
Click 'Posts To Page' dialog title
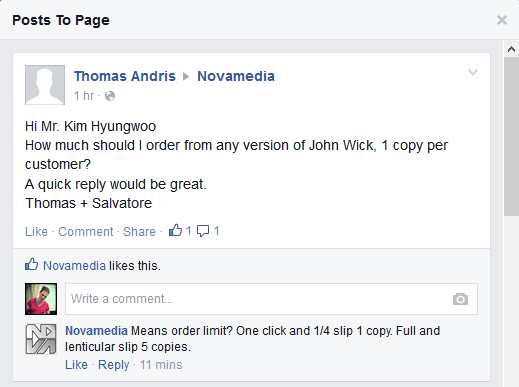61,20
